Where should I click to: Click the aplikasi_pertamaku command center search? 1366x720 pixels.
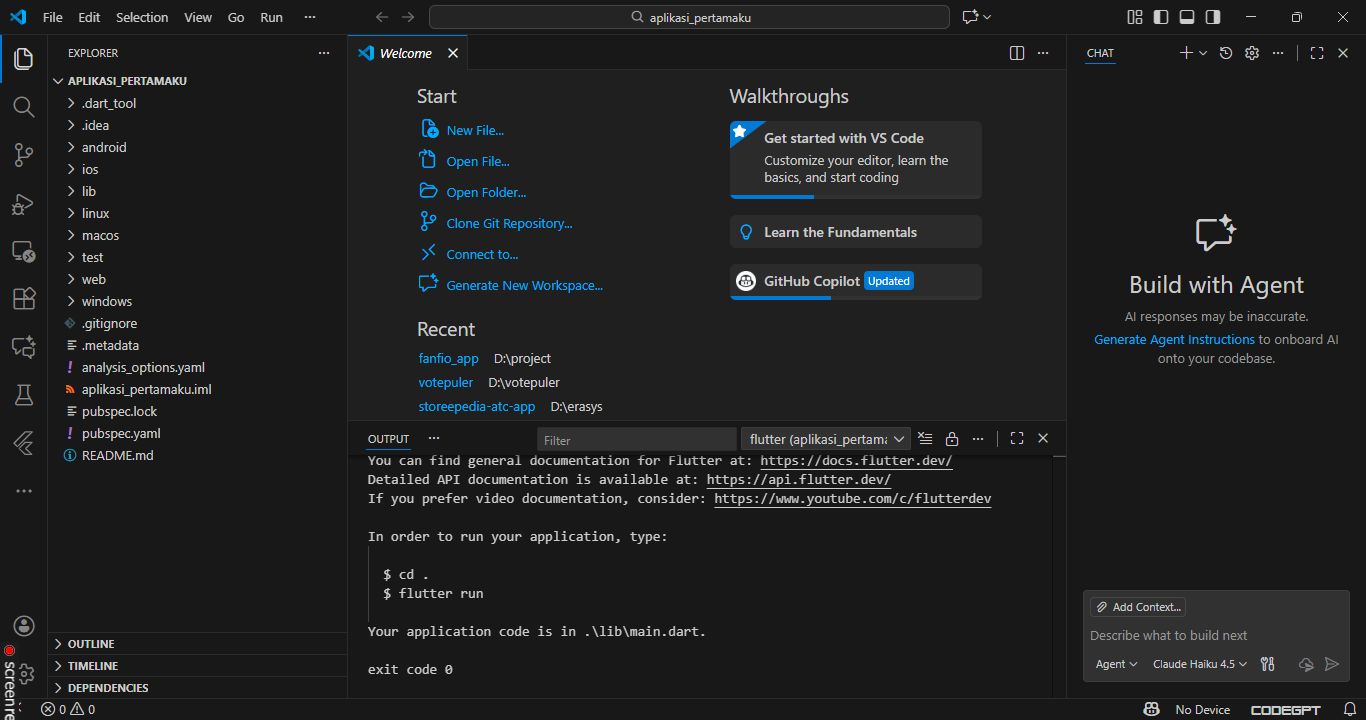click(x=689, y=17)
